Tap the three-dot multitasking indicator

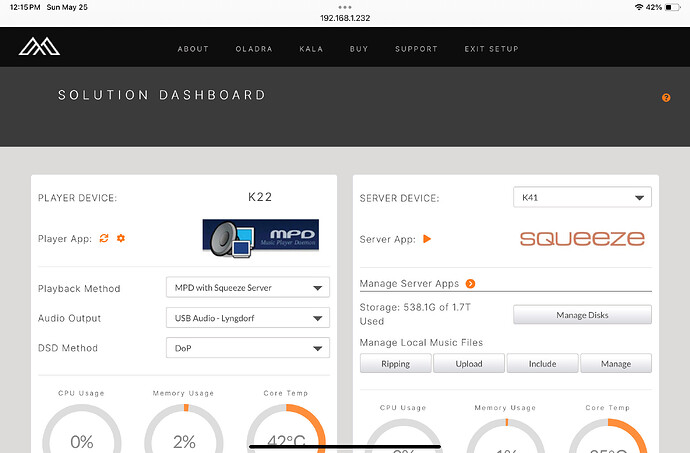coord(345,7)
